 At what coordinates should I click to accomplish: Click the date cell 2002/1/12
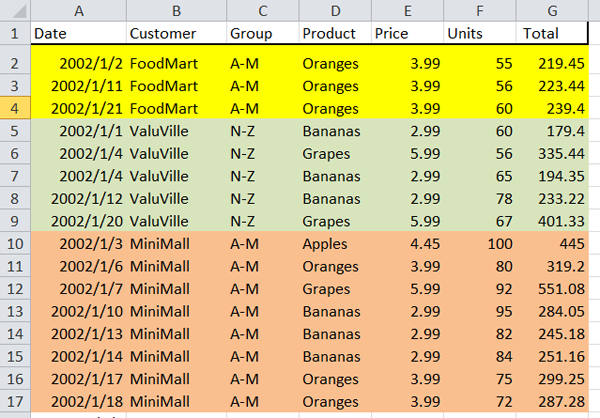tap(78, 198)
